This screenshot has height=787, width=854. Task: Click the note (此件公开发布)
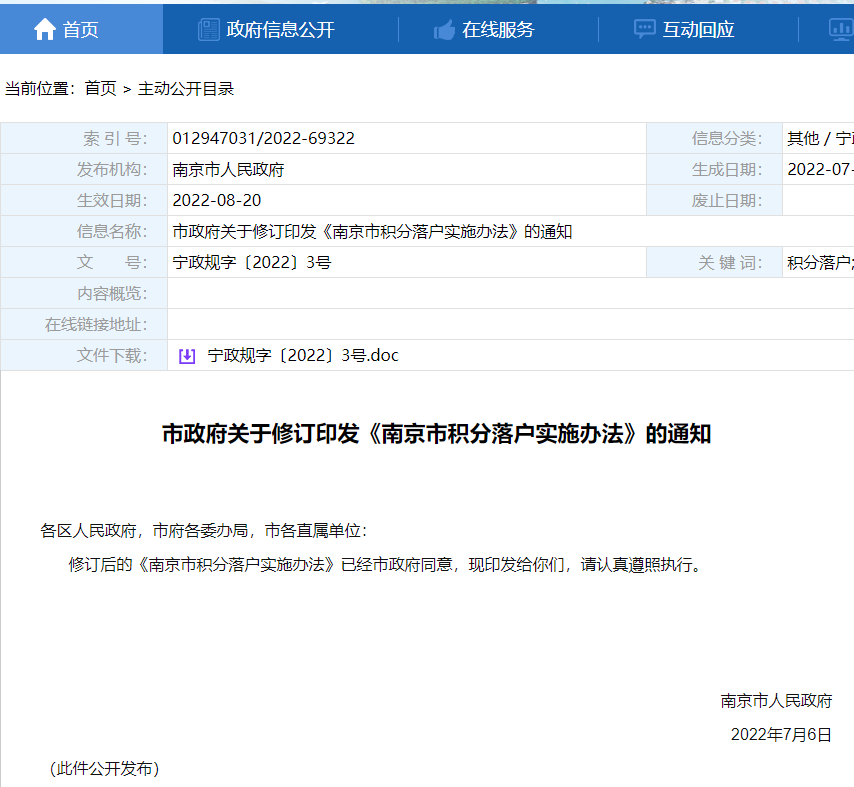coord(105,768)
